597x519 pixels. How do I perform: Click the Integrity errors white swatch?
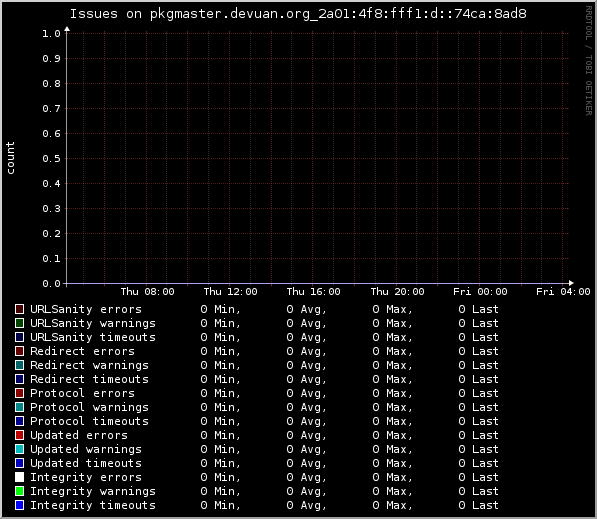click(19, 477)
